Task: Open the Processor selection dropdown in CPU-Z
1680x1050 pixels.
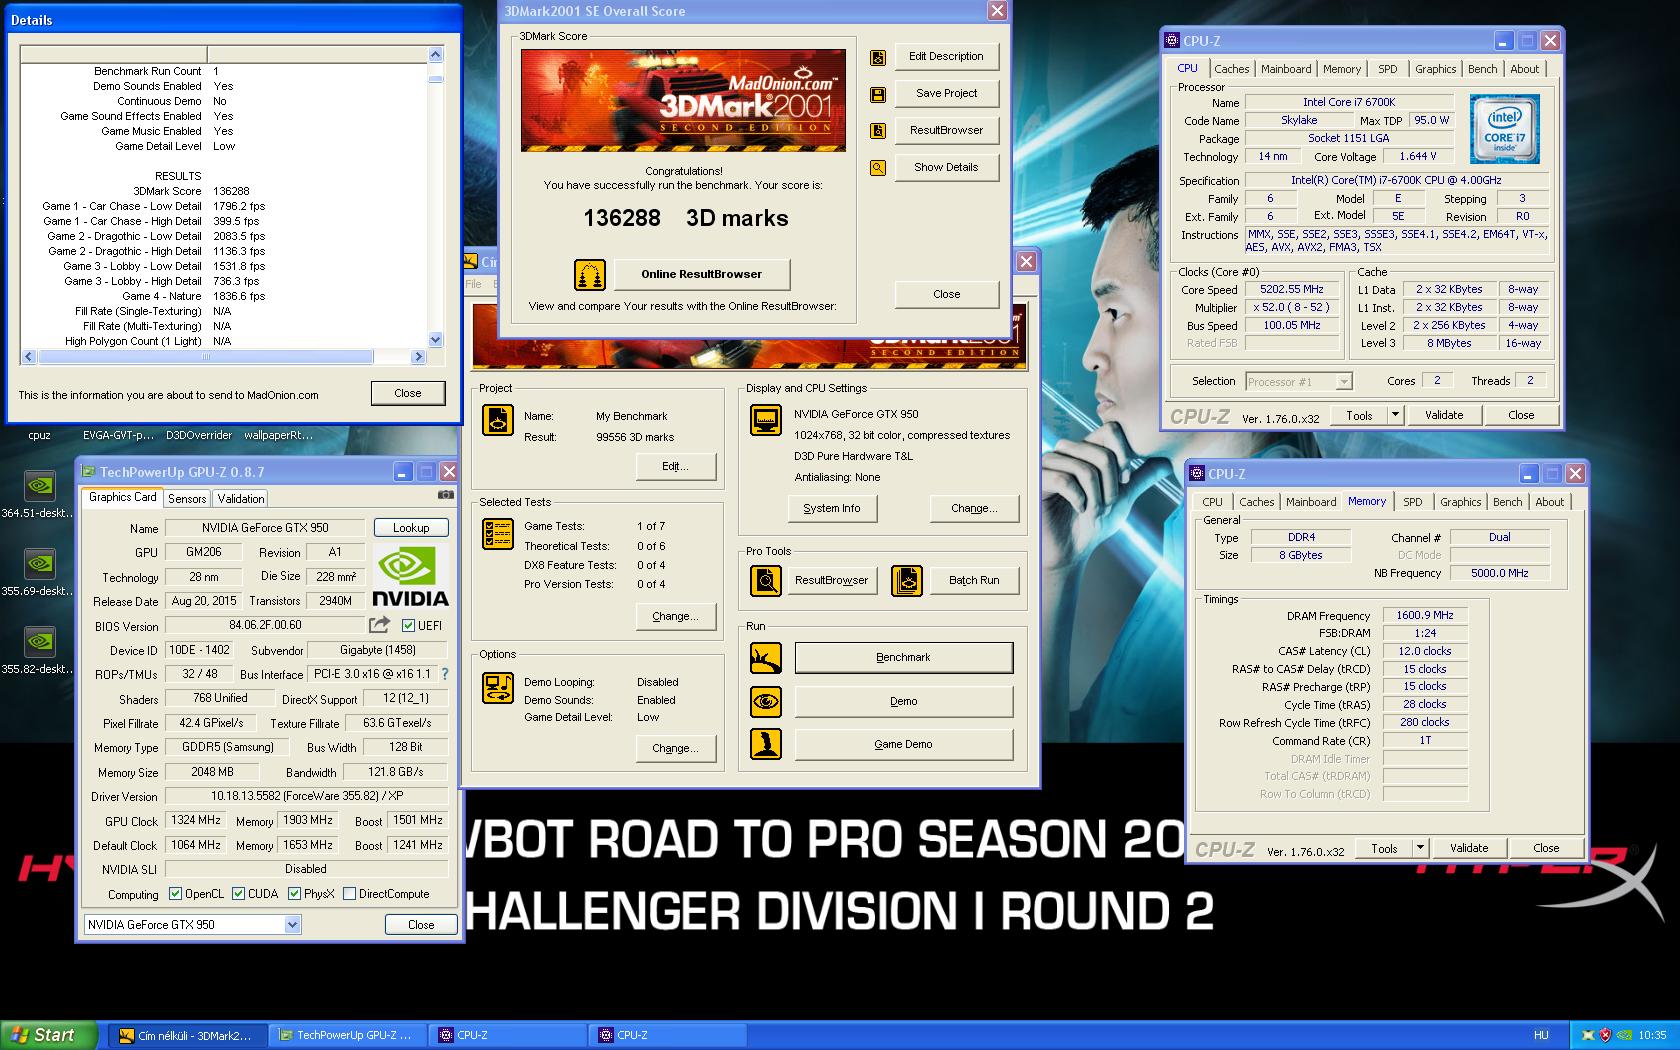Action: coord(1343,381)
